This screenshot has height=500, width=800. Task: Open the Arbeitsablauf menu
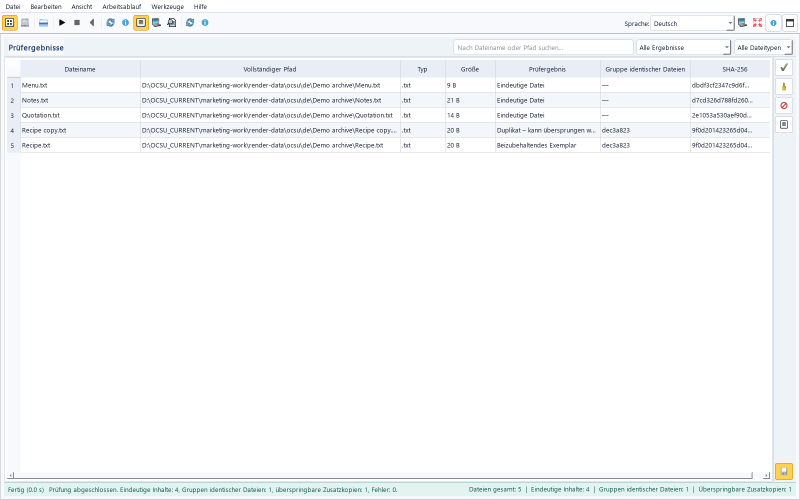click(121, 7)
